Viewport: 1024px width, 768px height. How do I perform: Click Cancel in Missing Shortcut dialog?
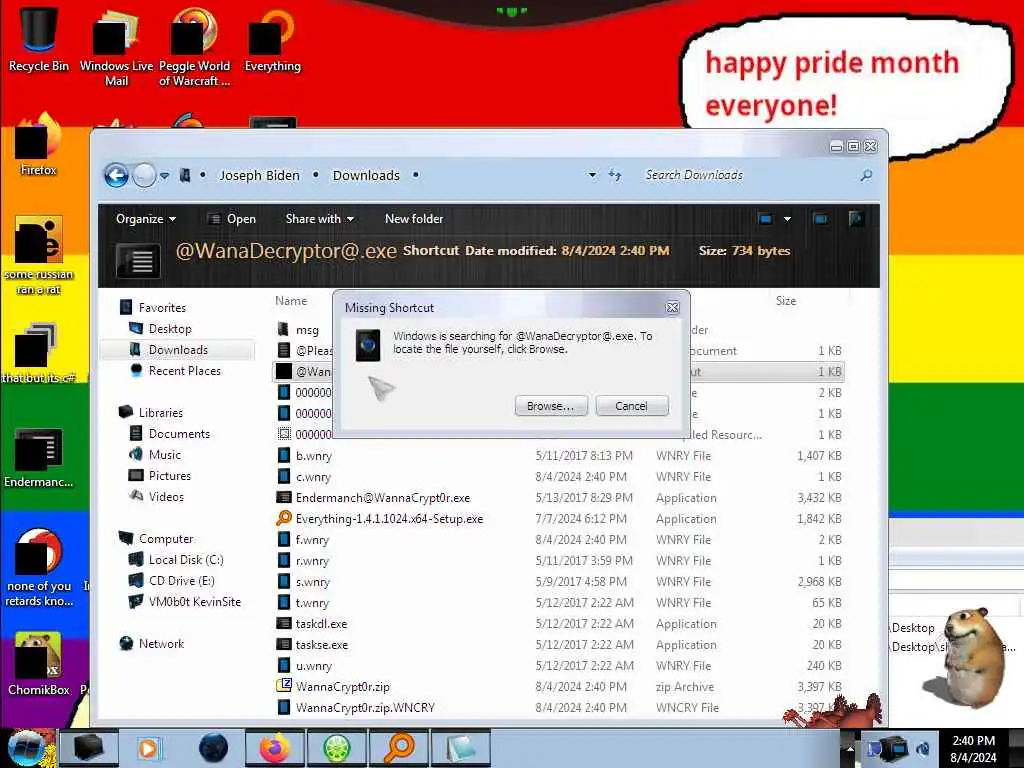[x=632, y=406]
